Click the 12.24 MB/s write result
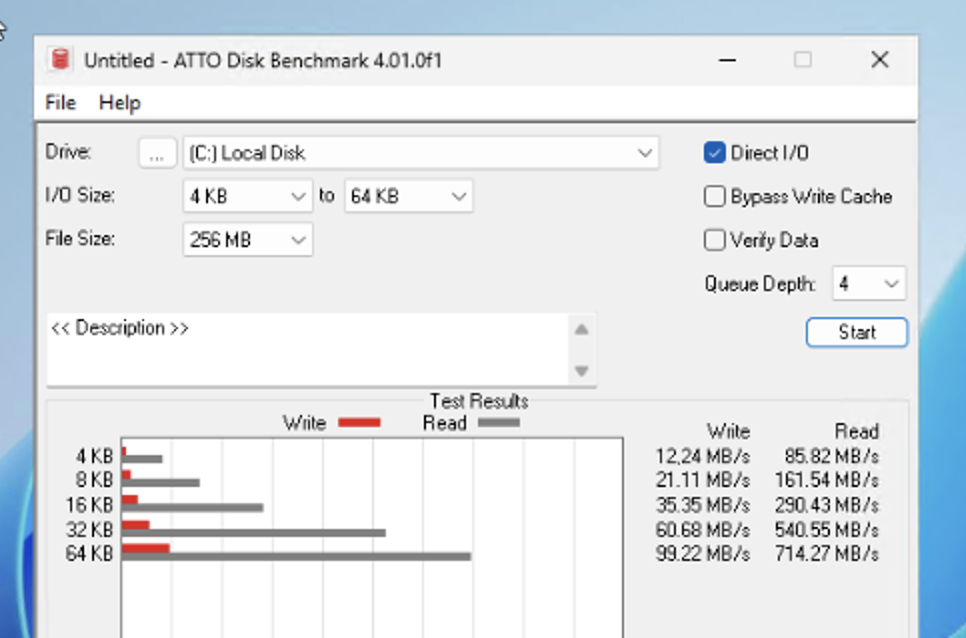Viewport: 966px width, 638px height. [x=702, y=456]
